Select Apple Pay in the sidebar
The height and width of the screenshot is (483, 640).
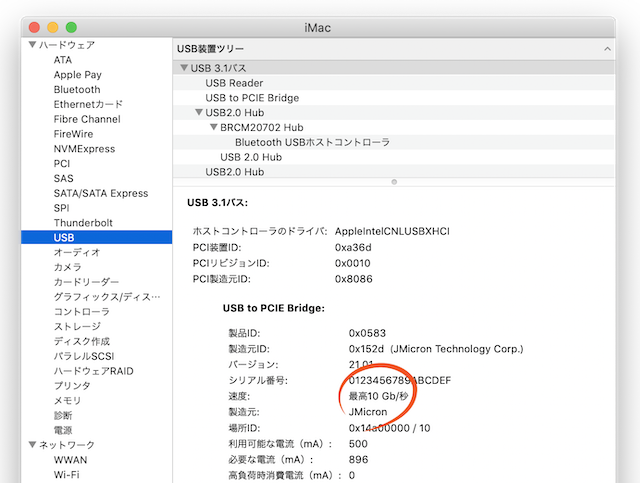(78, 75)
